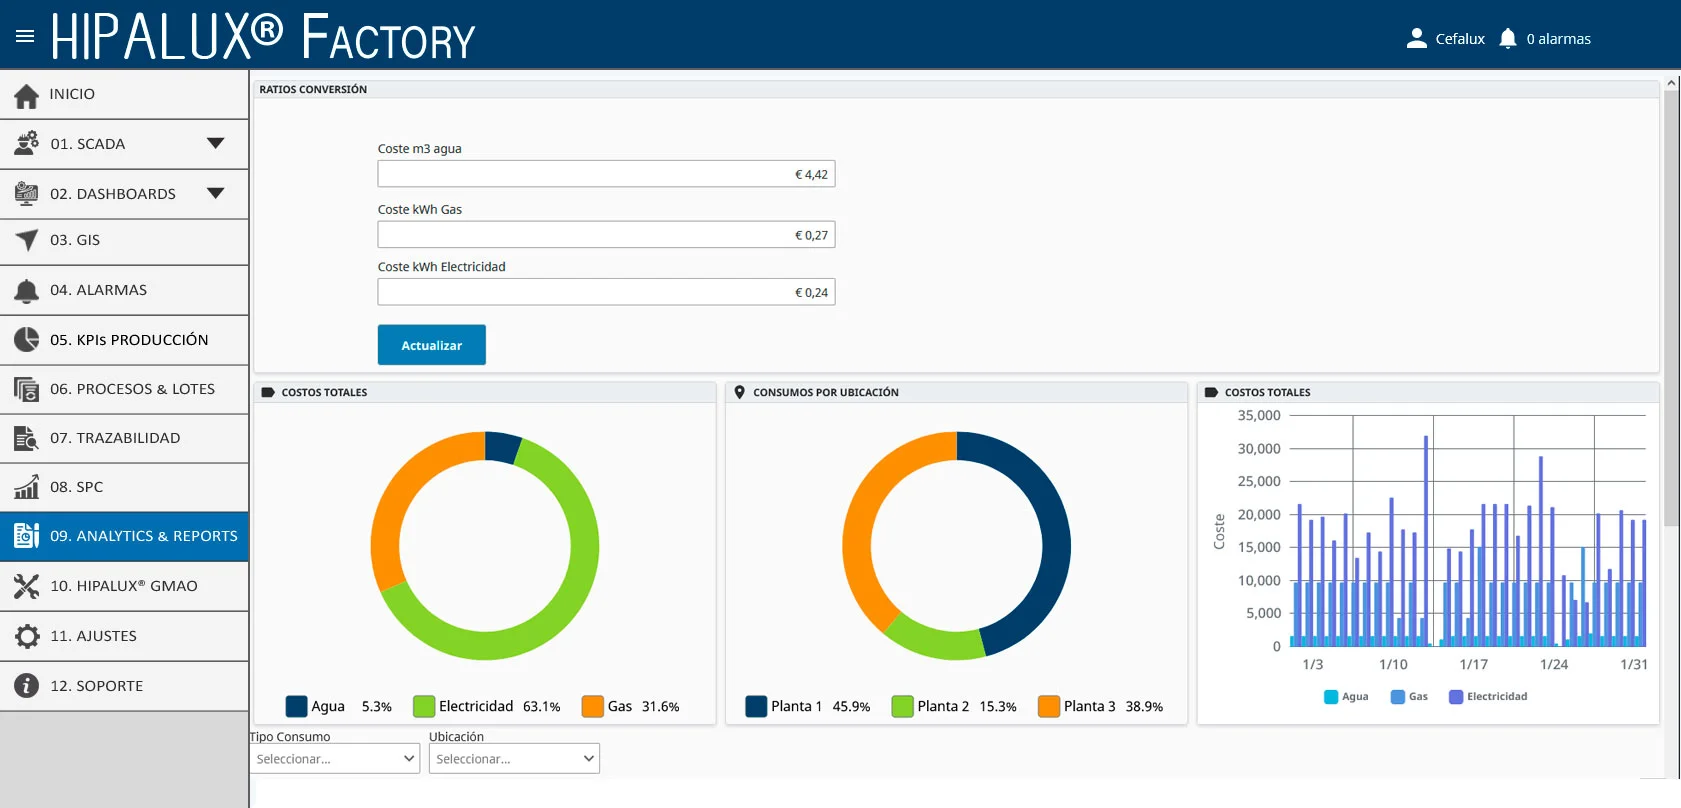The width and height of the screenshot is (1681, 808).
Task: Click the SOPORTE info icon
Action: click(27, 686)
